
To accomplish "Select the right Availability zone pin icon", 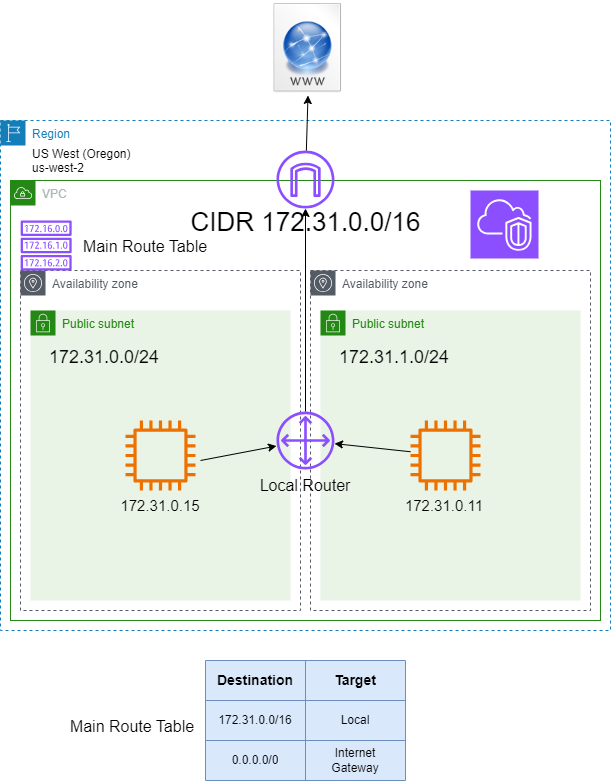I will [x=323, y=283].
